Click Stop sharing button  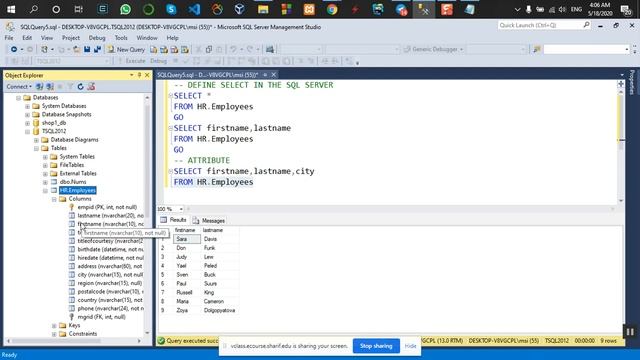click(376, 346)
